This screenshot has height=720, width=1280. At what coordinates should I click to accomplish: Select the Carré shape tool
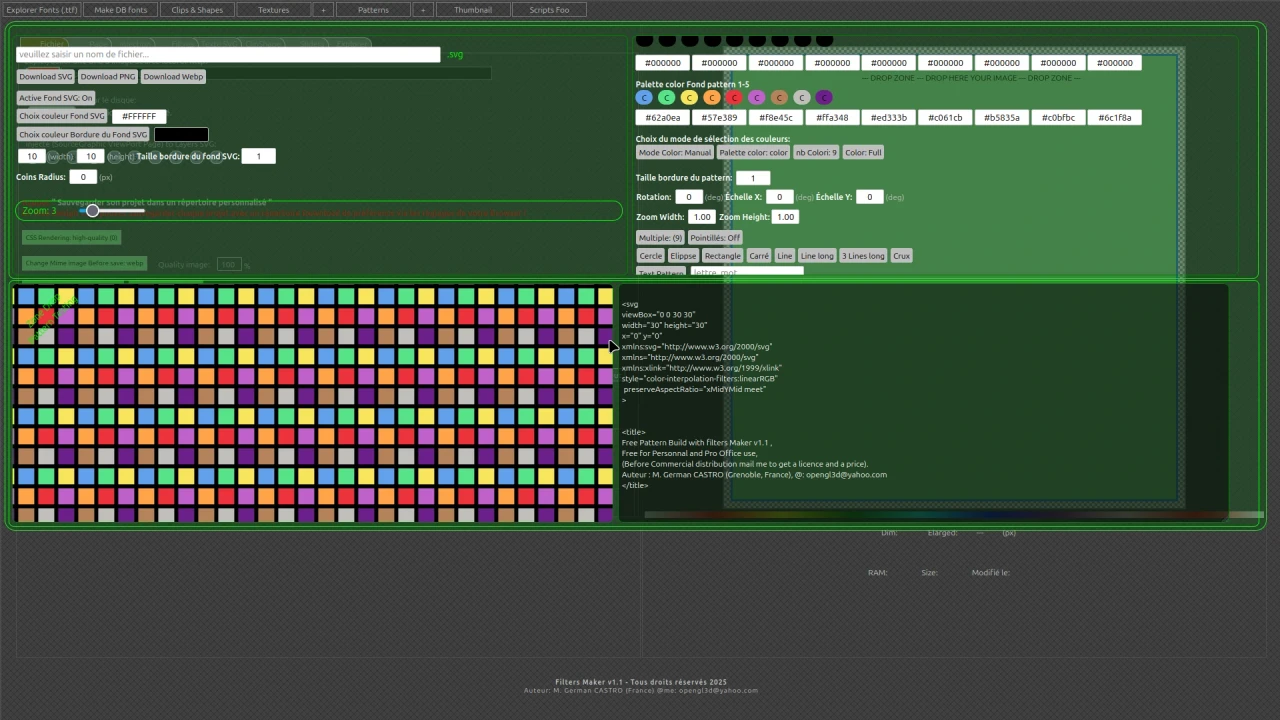(x=758, y=255)
